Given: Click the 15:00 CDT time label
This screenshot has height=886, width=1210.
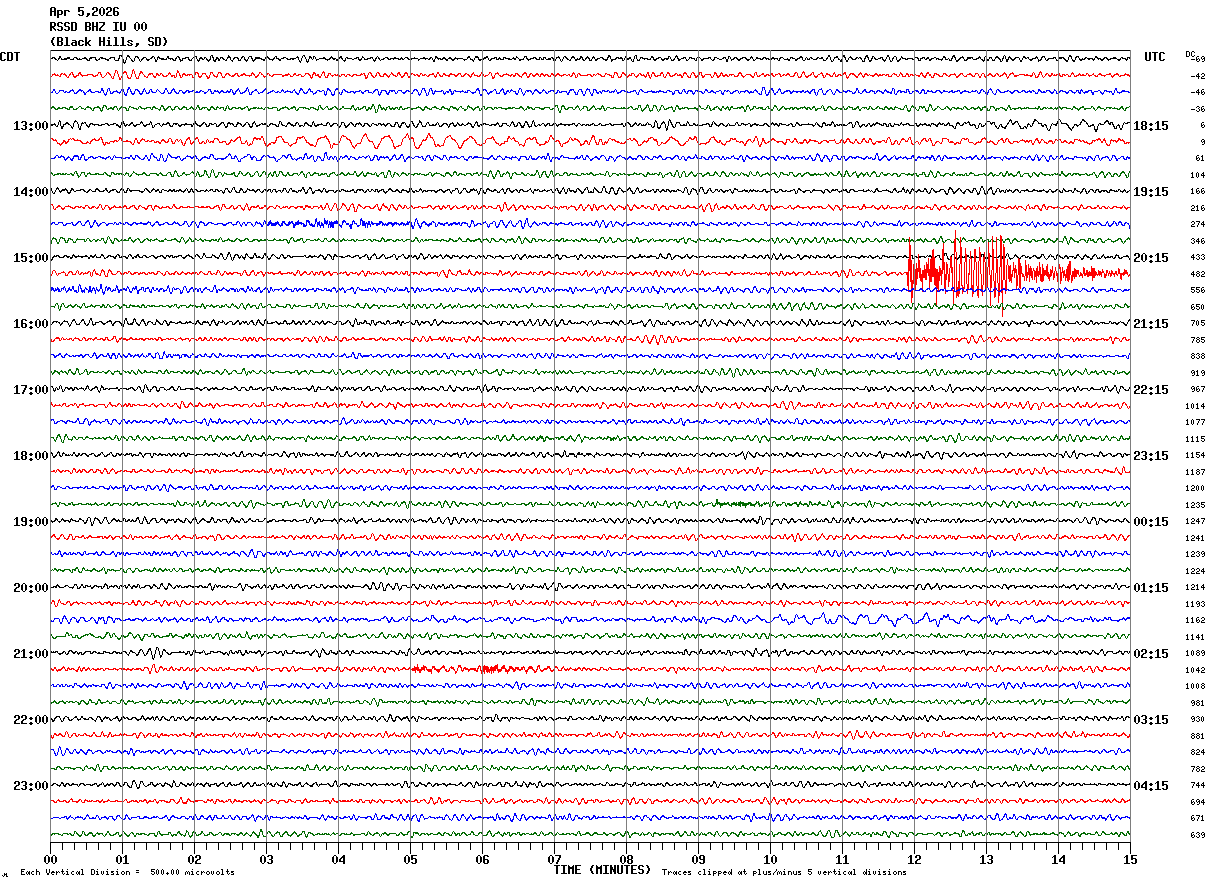Looking at the screenshot, I should click(x=31, y=258).
